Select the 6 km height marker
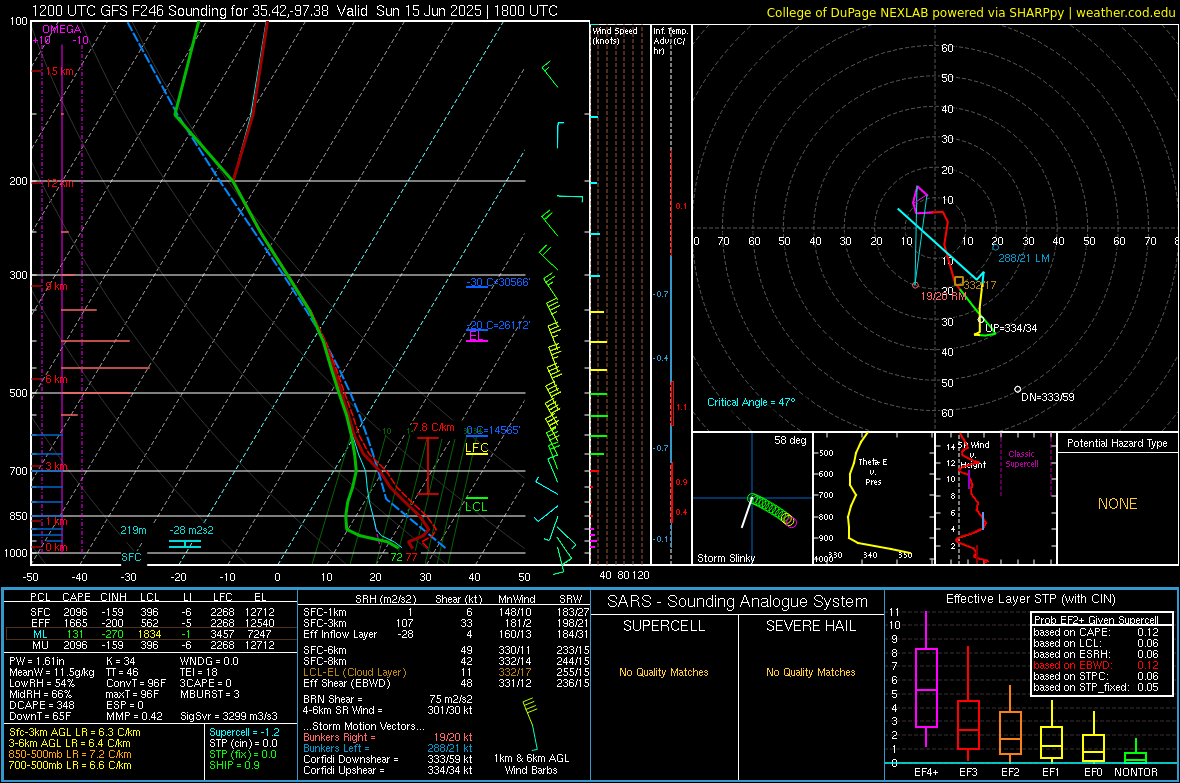Image resolution: width=1180 pixels, height=783 pixels. [56, 379]
